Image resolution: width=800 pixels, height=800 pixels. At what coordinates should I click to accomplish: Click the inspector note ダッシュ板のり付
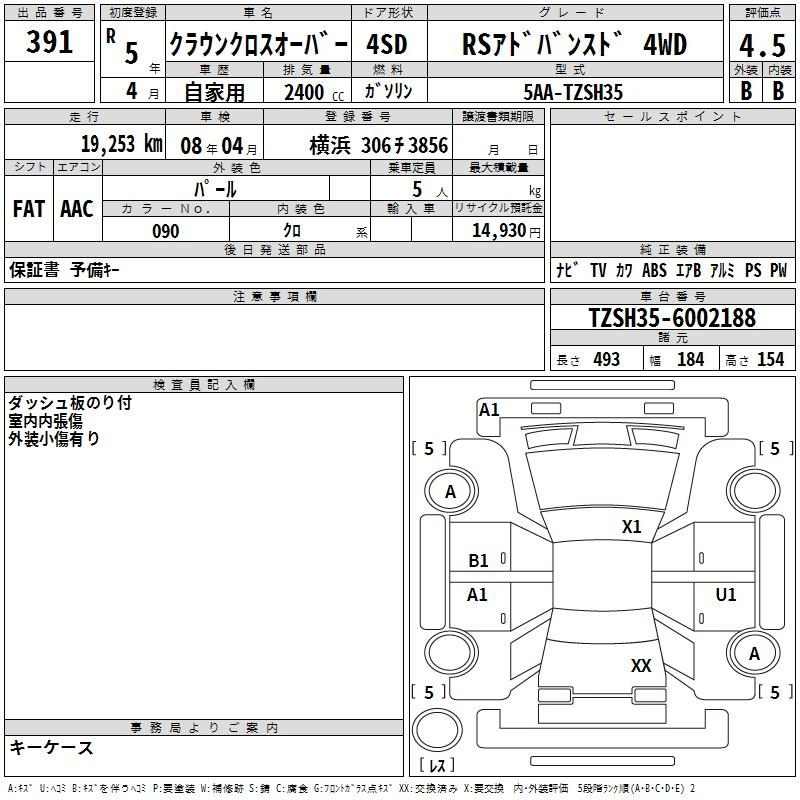(70, 403)
